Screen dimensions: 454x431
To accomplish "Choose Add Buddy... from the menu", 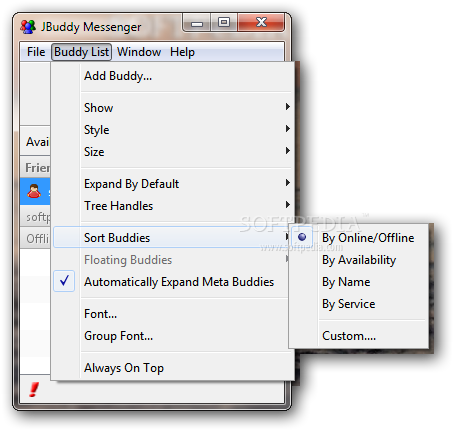I will coord(173,76).
